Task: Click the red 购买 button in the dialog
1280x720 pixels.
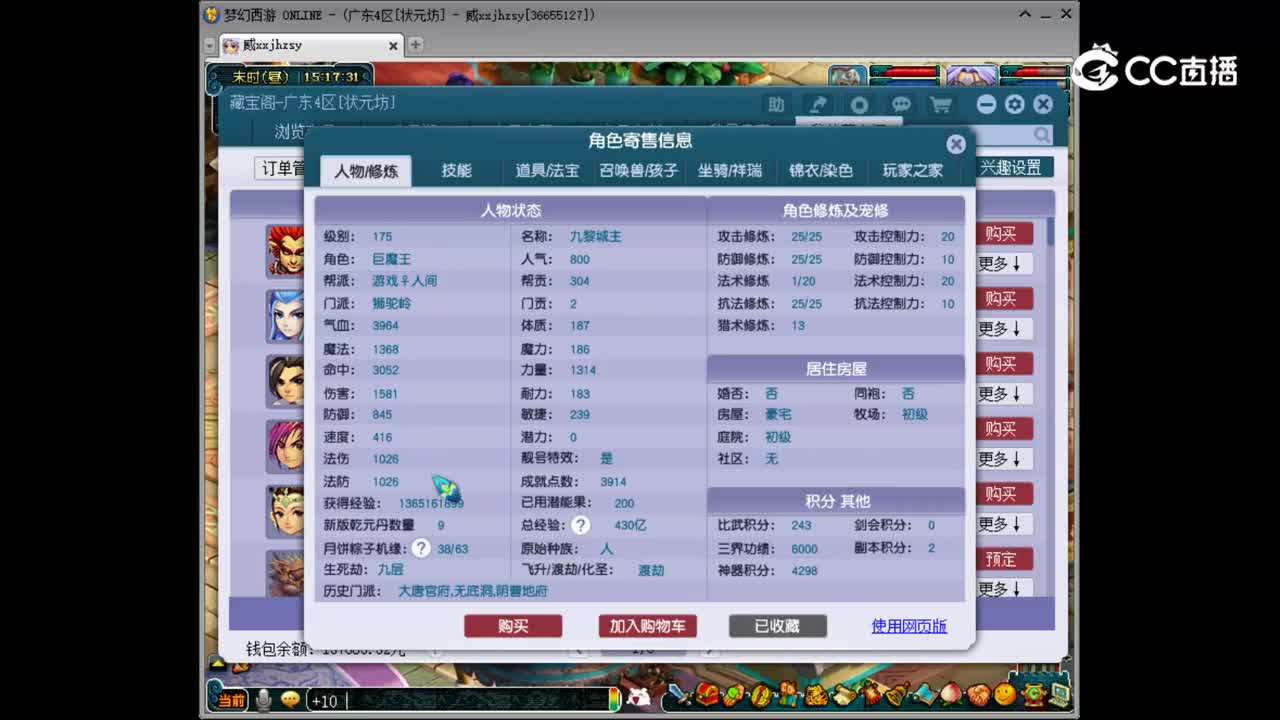Action: (x=513, y=626)
